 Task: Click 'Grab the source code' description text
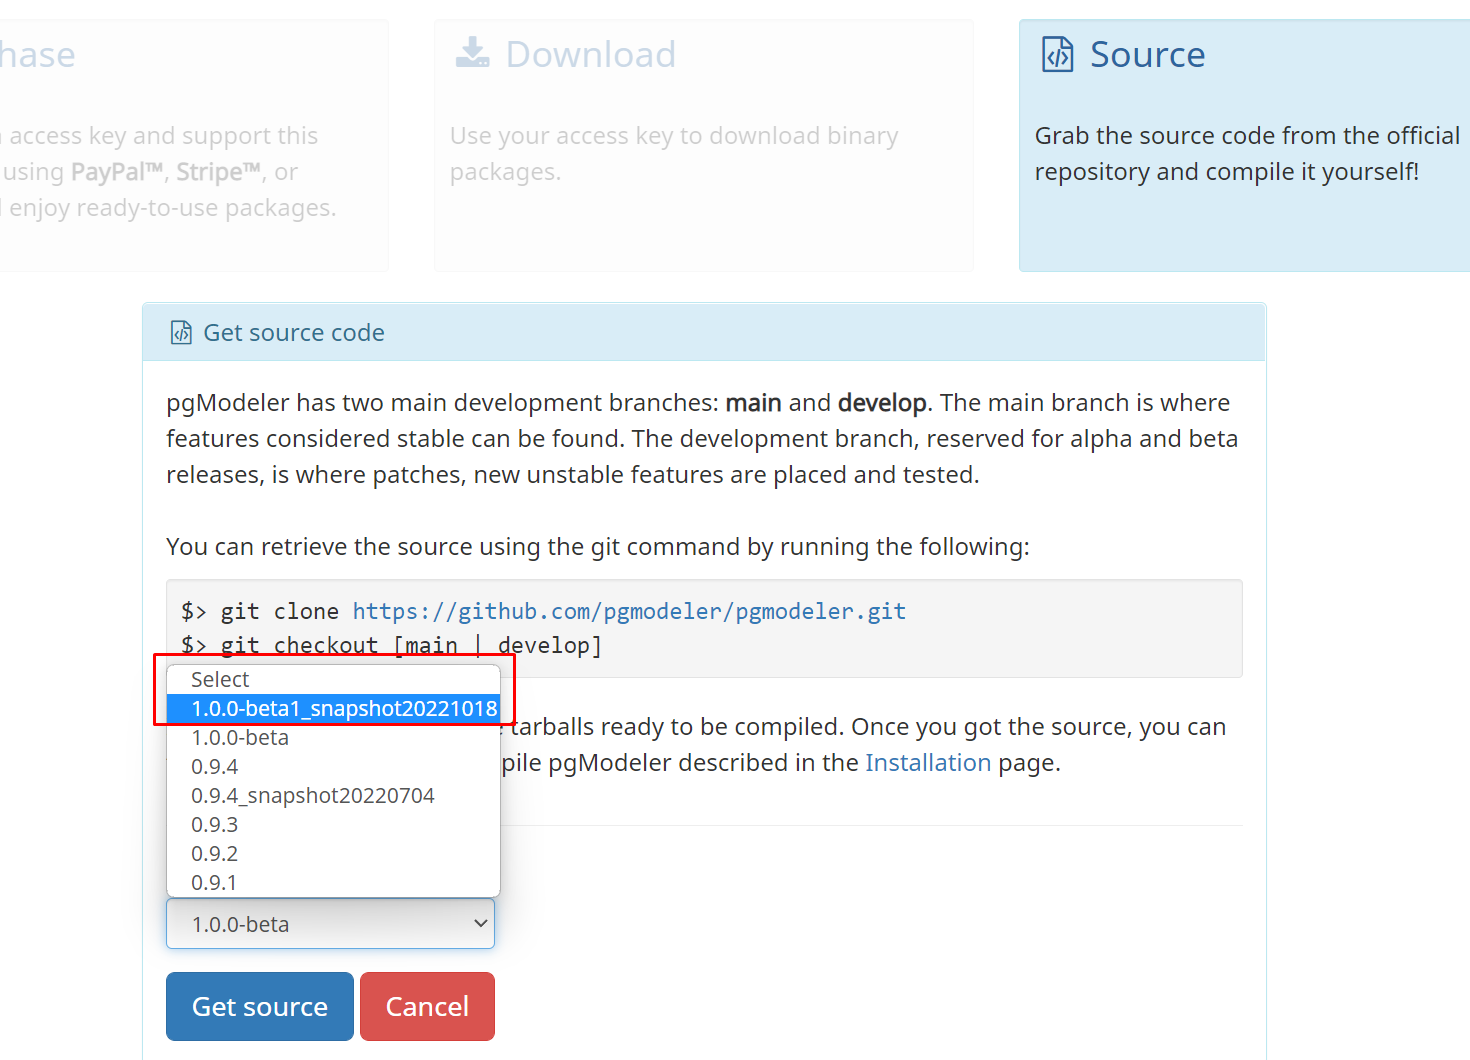1247,154
